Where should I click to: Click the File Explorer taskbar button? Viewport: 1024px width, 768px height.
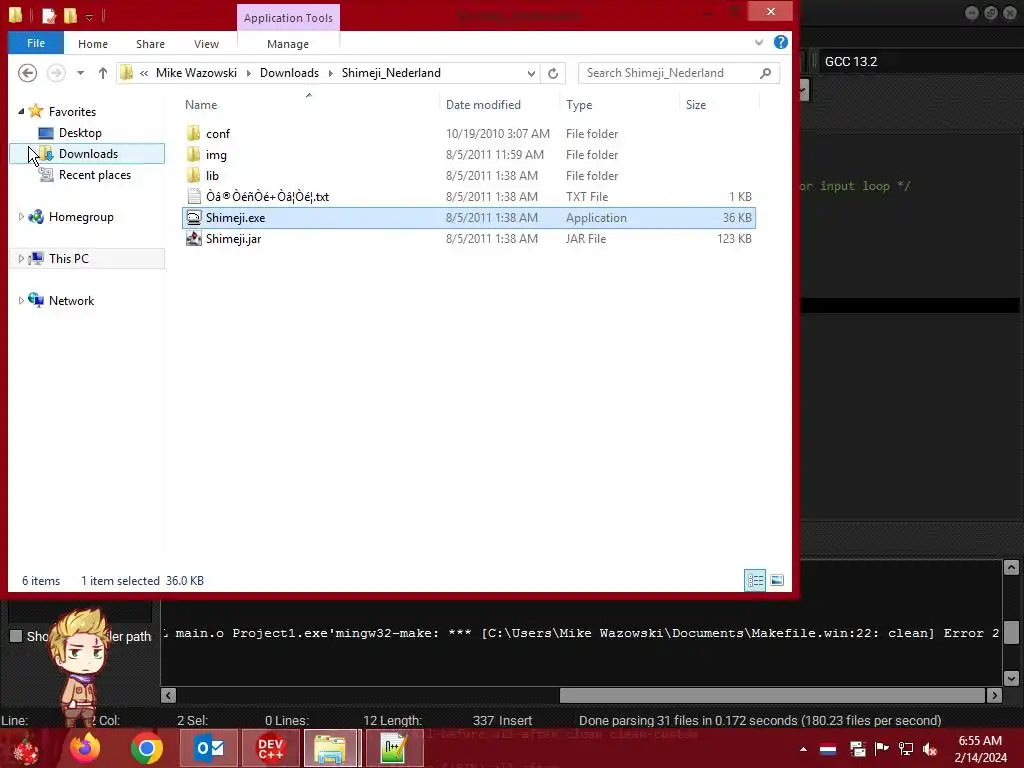pos(331,748)
